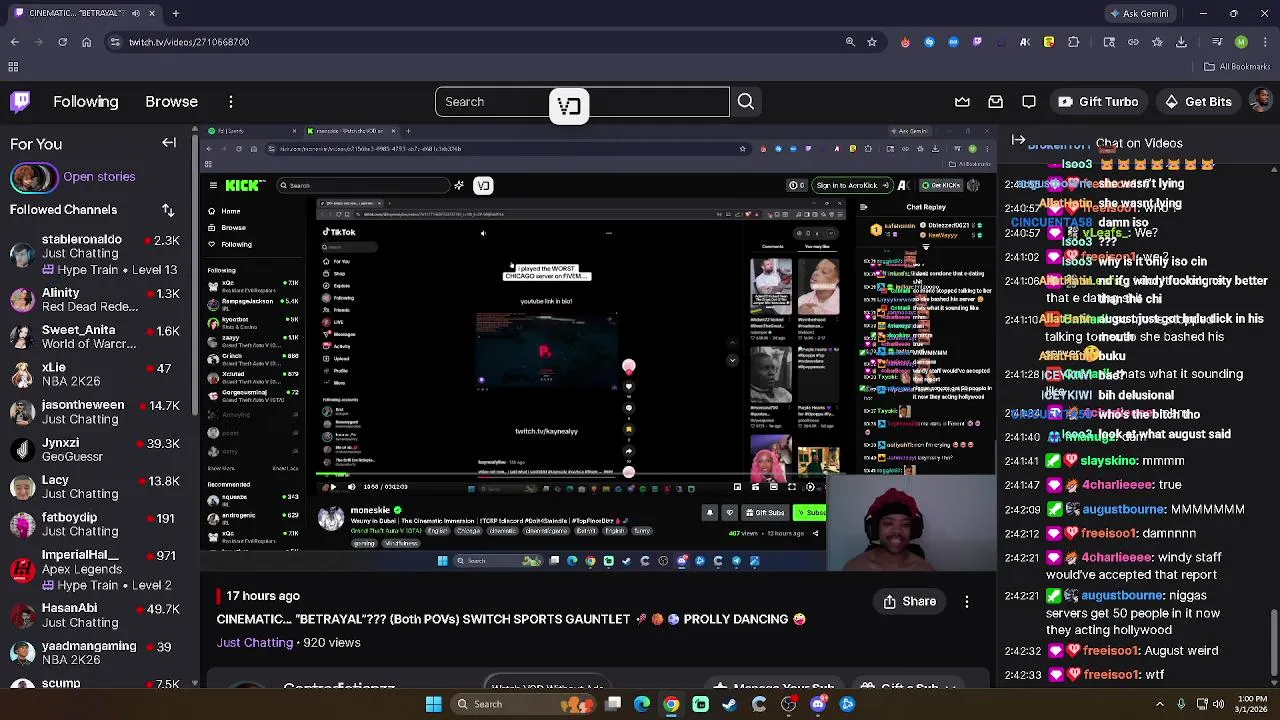Click the browser back arrow

[x=14, y=42]
